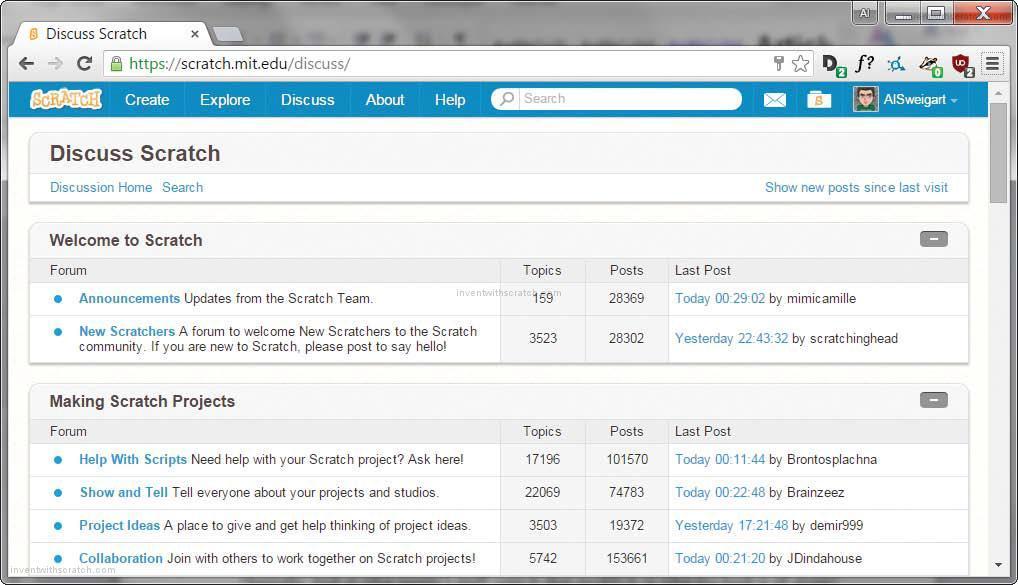Open last post 'Today 00:22:48'
The height and width of the screenshot is (585, 1018).
coord(719,492)
